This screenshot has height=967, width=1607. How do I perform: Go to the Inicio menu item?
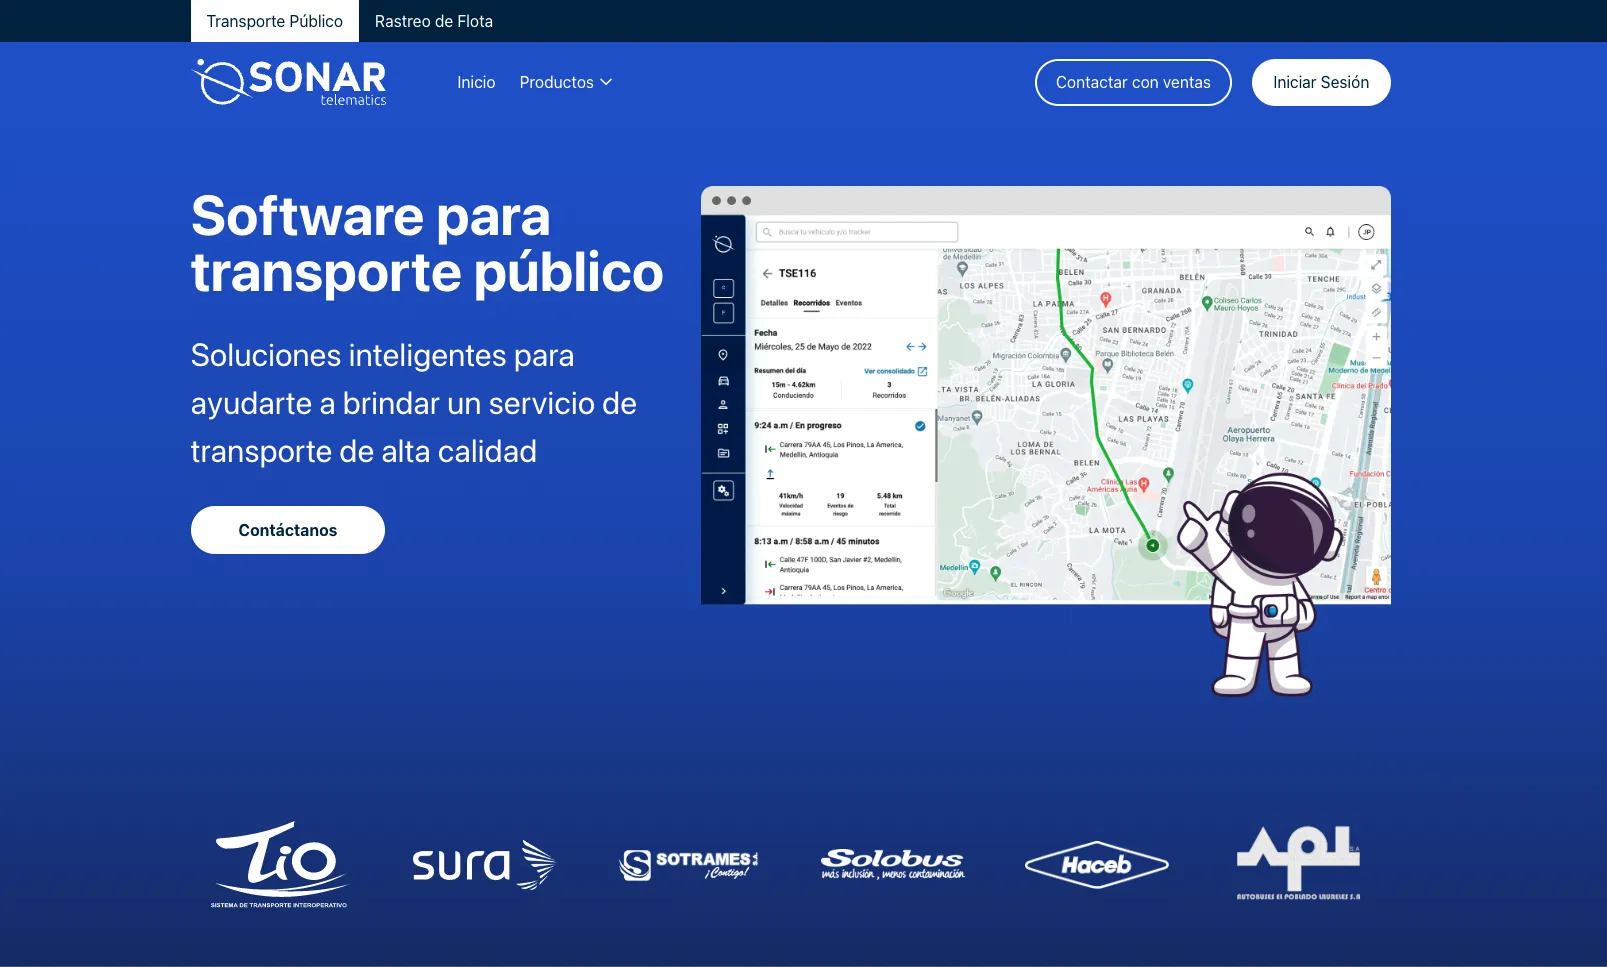point(476,82)
